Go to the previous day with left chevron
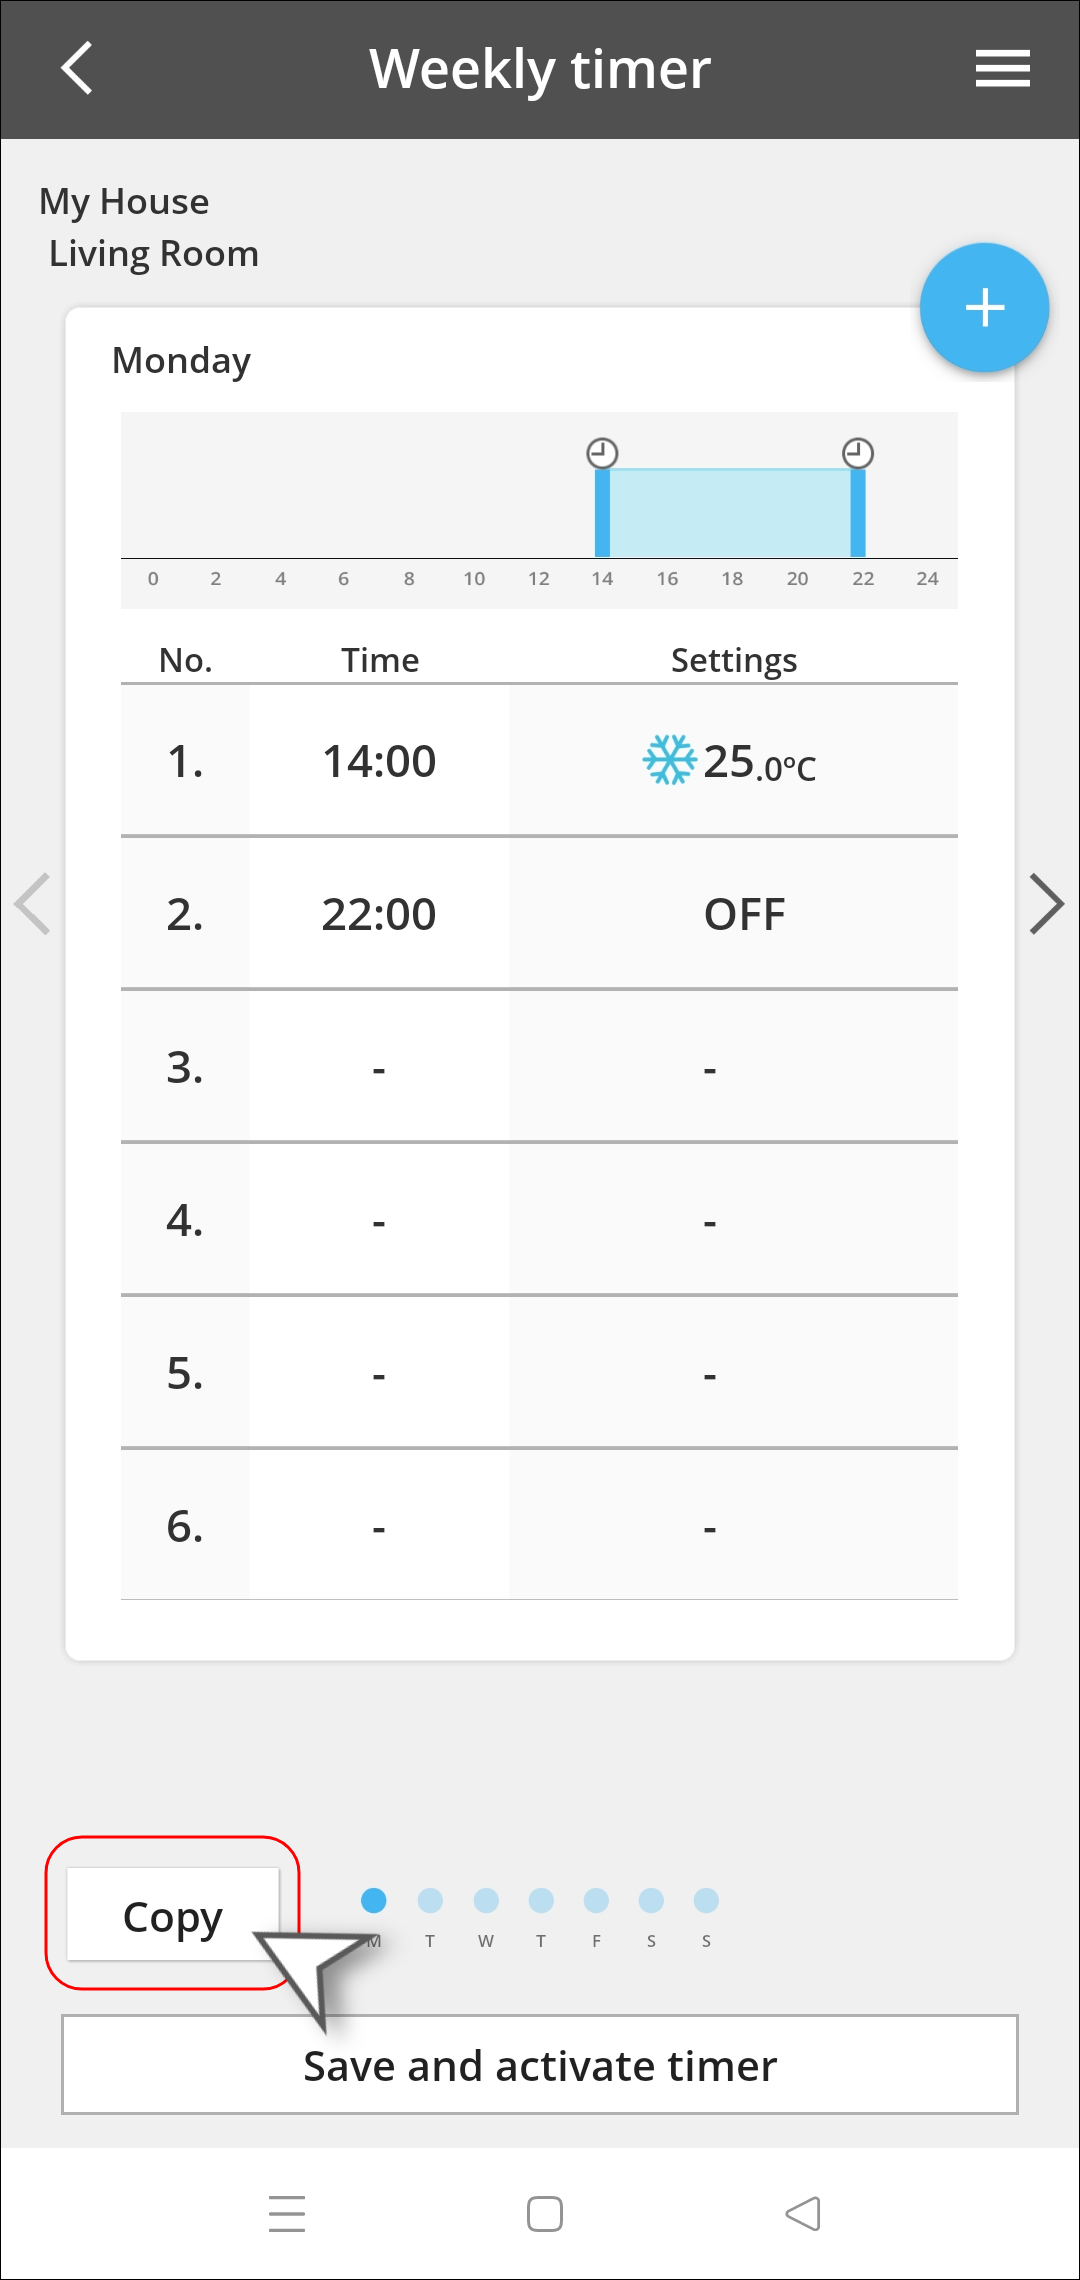1080x2280 pixels. pyautogui.click(x=33, y=904)
